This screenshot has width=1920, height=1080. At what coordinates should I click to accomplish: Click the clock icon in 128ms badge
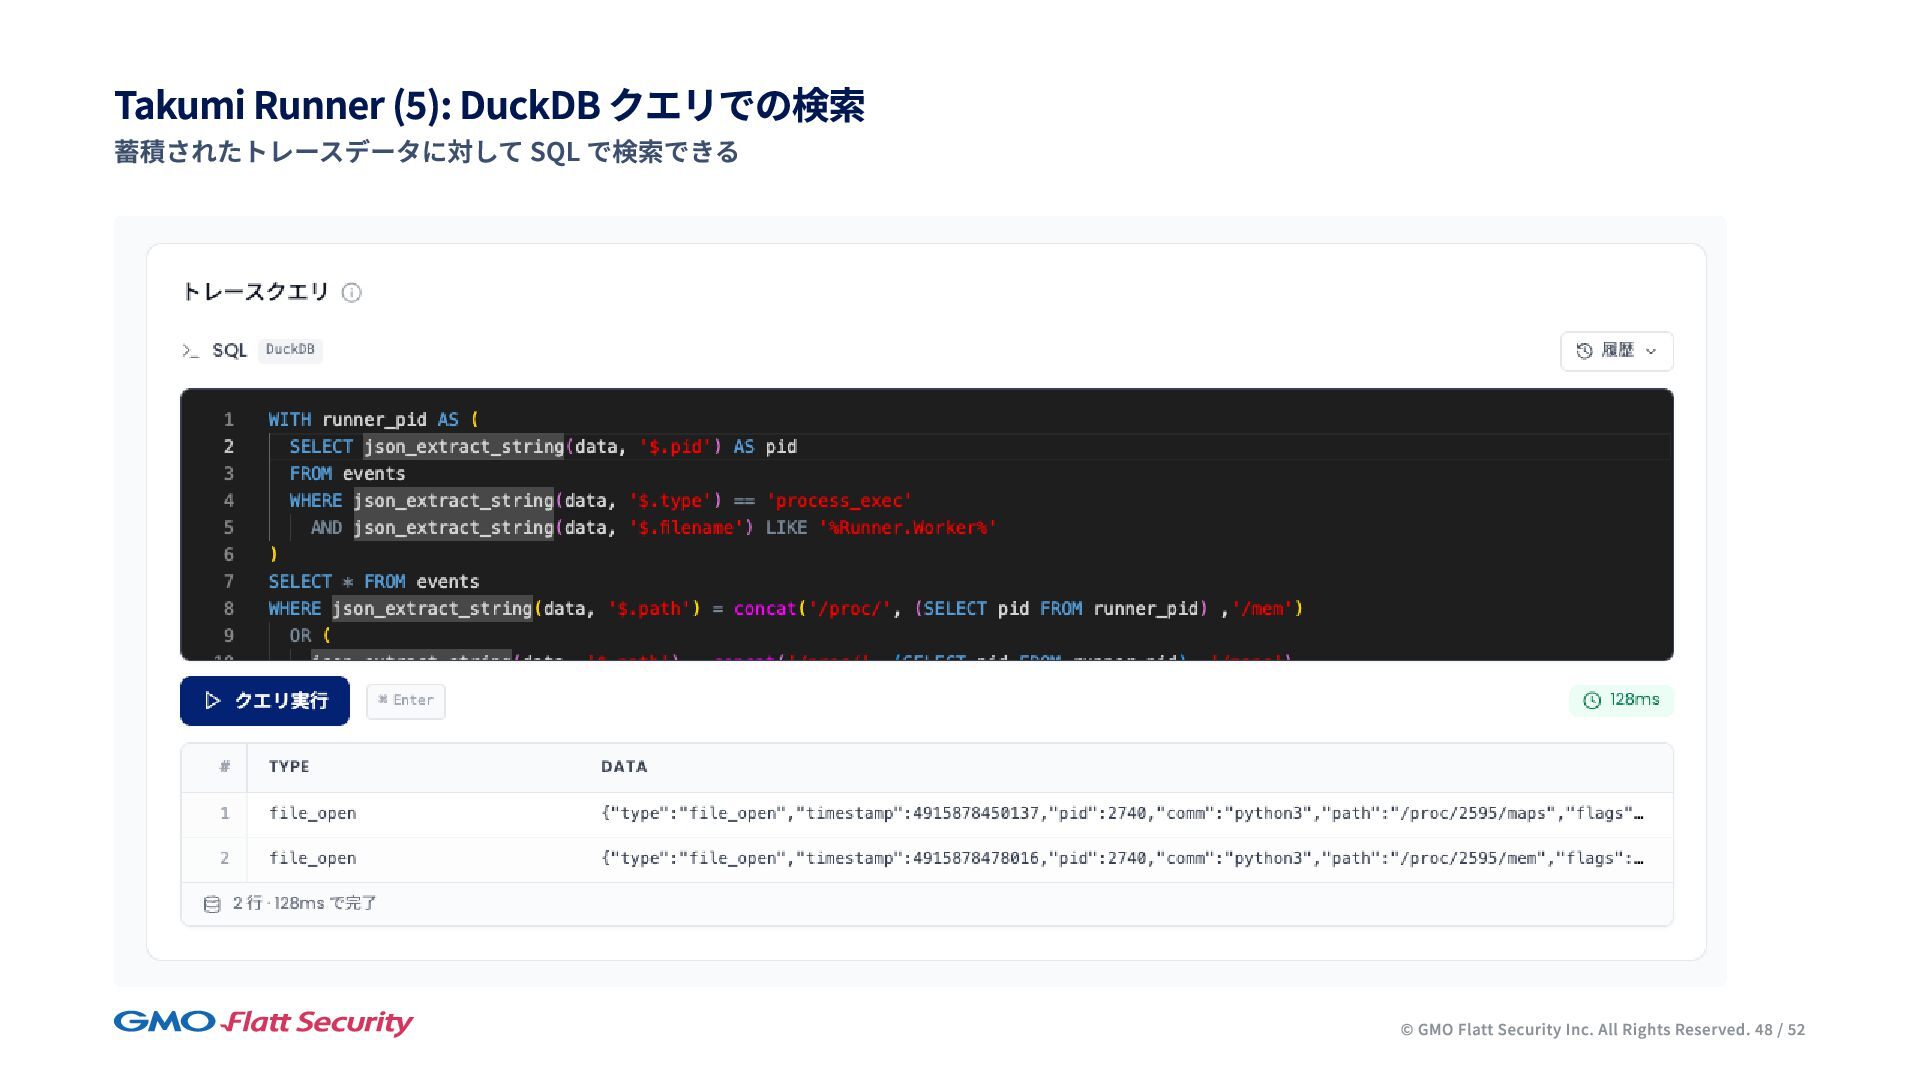(1592, 701)
